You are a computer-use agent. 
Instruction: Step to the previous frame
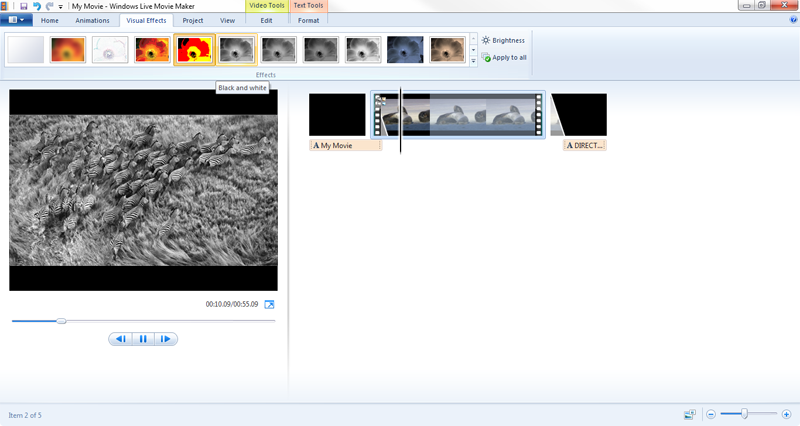click(x=120, y=339)
